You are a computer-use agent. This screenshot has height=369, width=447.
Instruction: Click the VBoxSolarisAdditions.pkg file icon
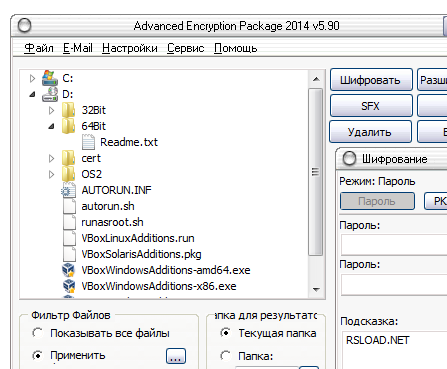[69, 254]
